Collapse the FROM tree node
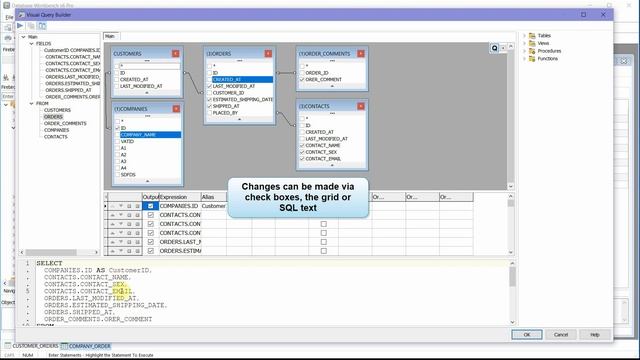 31,104
